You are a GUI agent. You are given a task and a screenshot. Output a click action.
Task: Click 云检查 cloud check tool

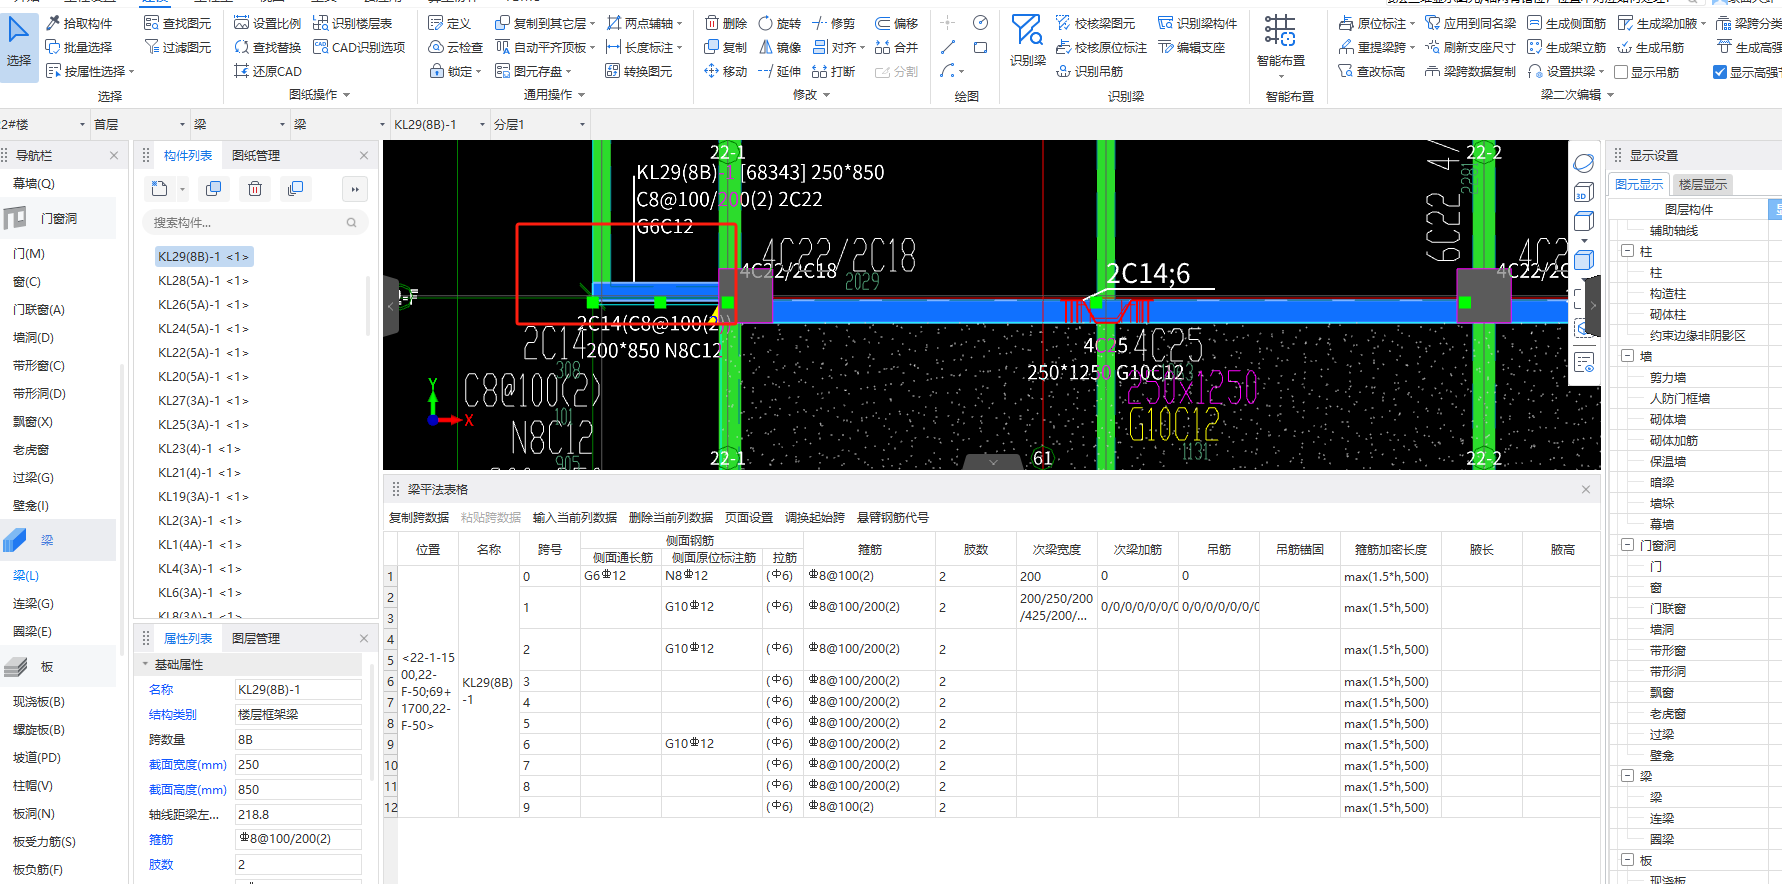[x=455, y=47]
